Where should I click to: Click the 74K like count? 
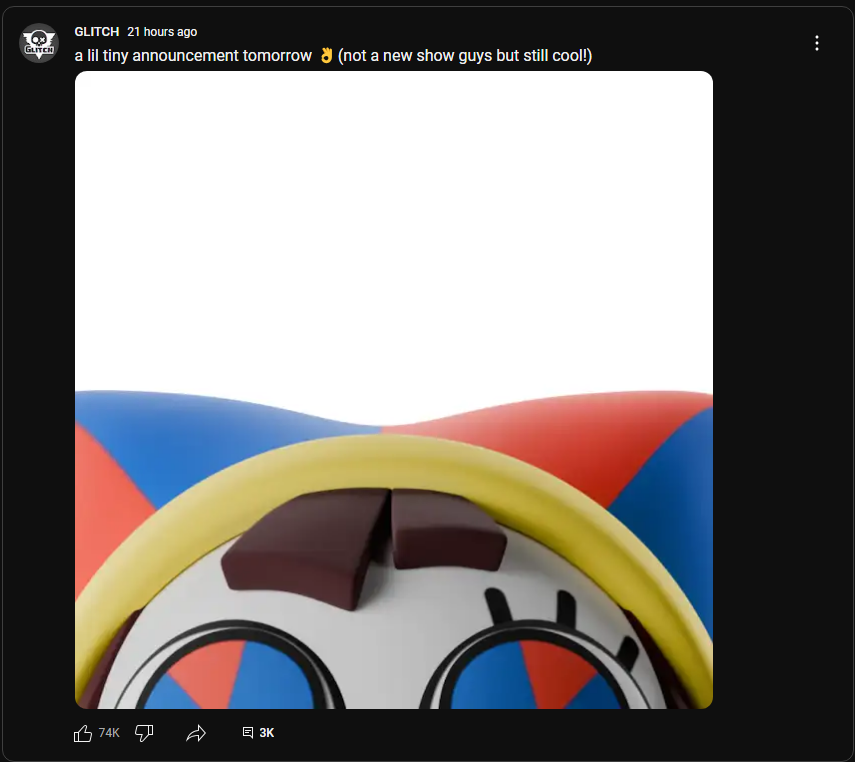[x=109, y=733]
